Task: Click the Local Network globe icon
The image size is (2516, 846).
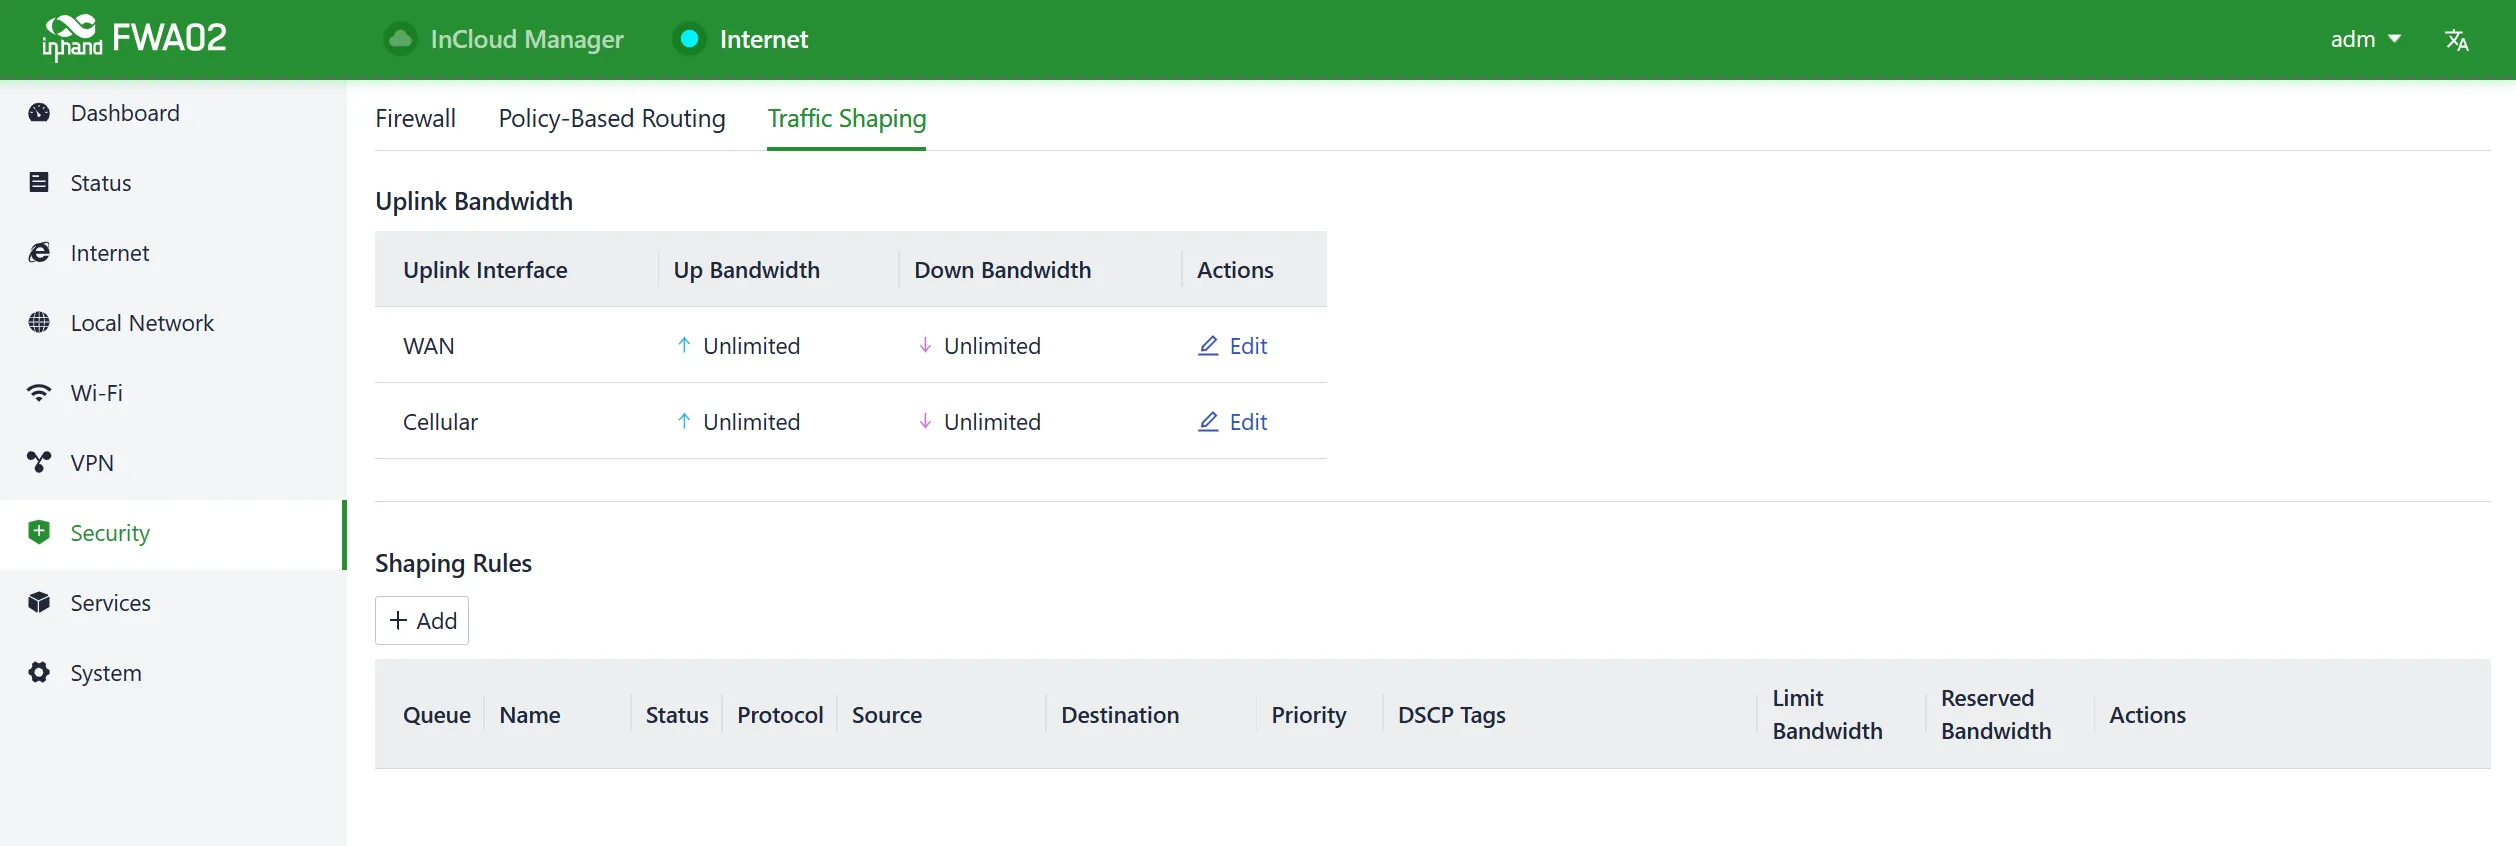Action: (39, 322)
